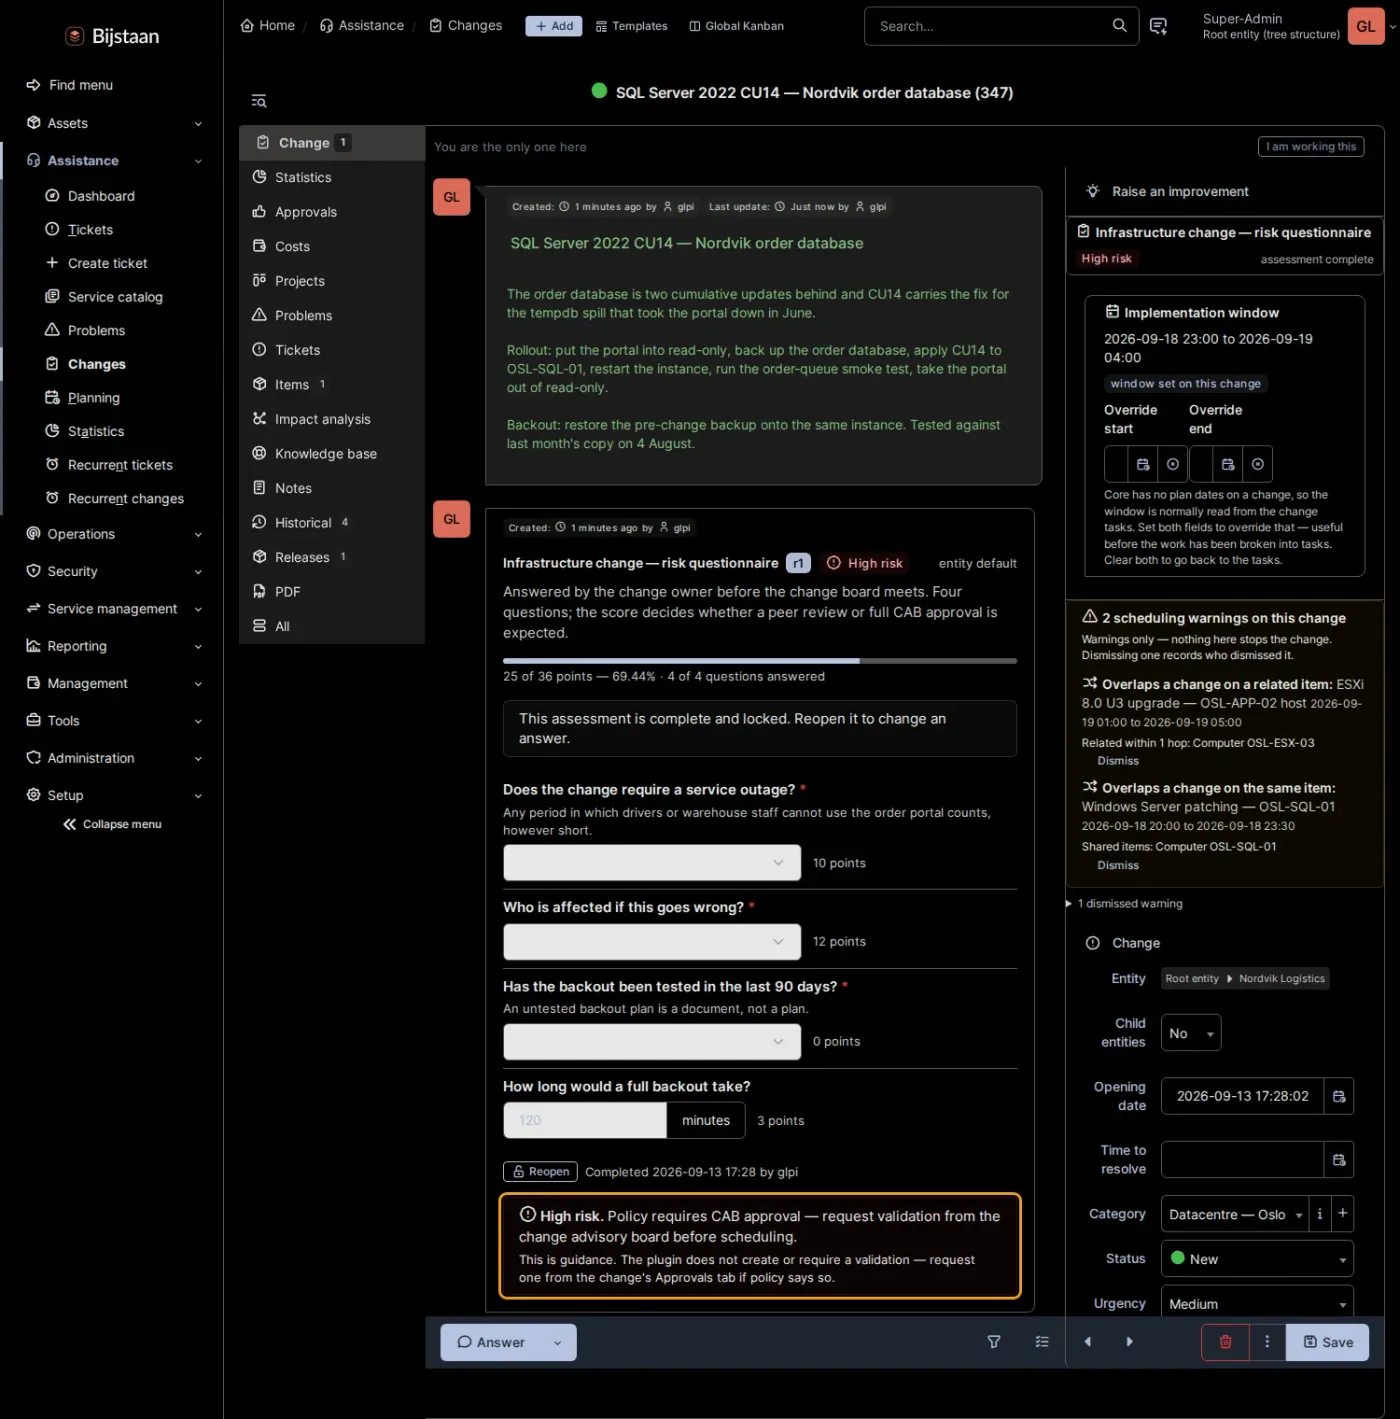The width and height of the screenshot is (1400, 1419).
Task: Click the search magnifier icon
Action: click(x=1120, y=26)
